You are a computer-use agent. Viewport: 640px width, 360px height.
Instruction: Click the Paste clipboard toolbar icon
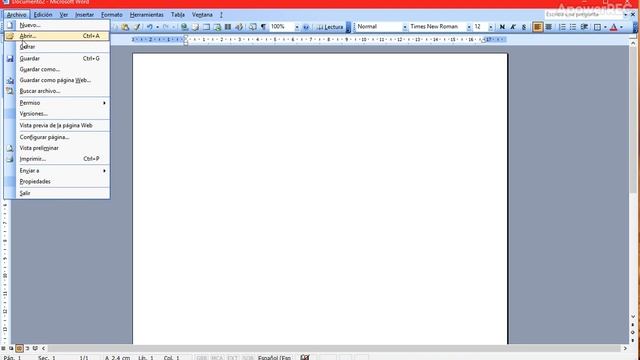click(x=125, y=27)
